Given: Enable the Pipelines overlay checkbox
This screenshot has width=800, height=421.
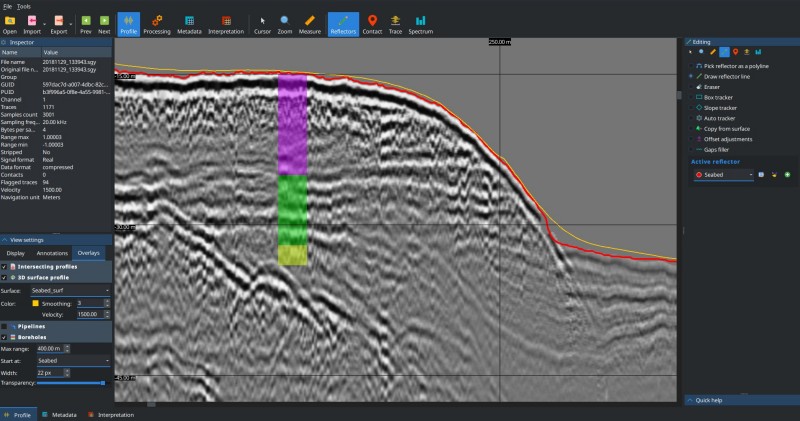Looking at the screenshot, I should (x=4, y=327).
